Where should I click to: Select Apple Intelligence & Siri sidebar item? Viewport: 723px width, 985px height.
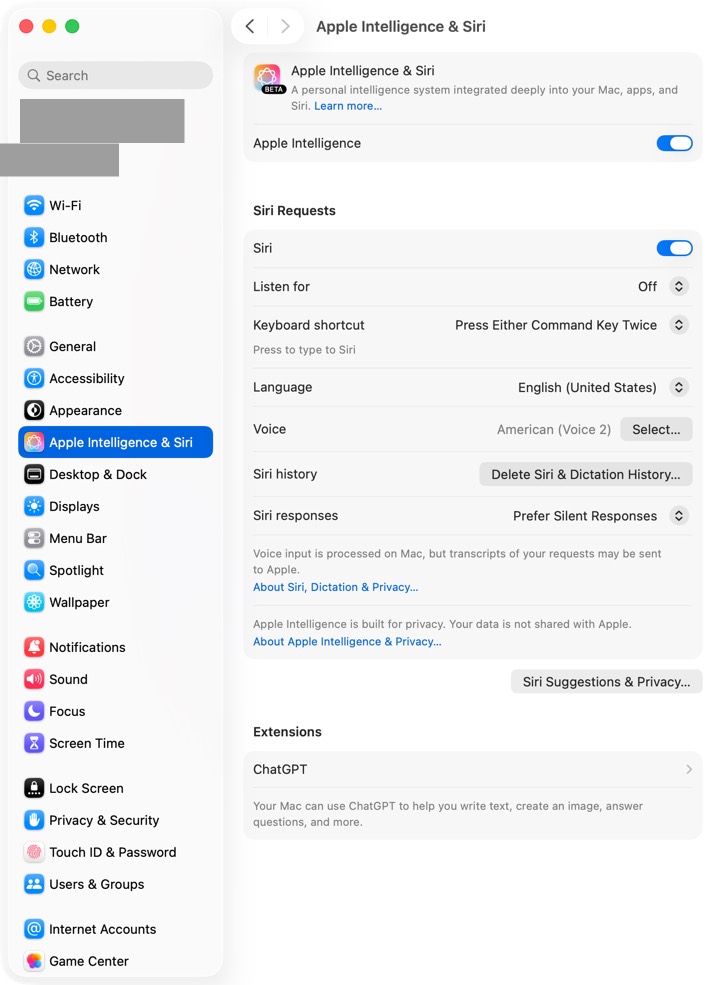[x=116, y=442]
